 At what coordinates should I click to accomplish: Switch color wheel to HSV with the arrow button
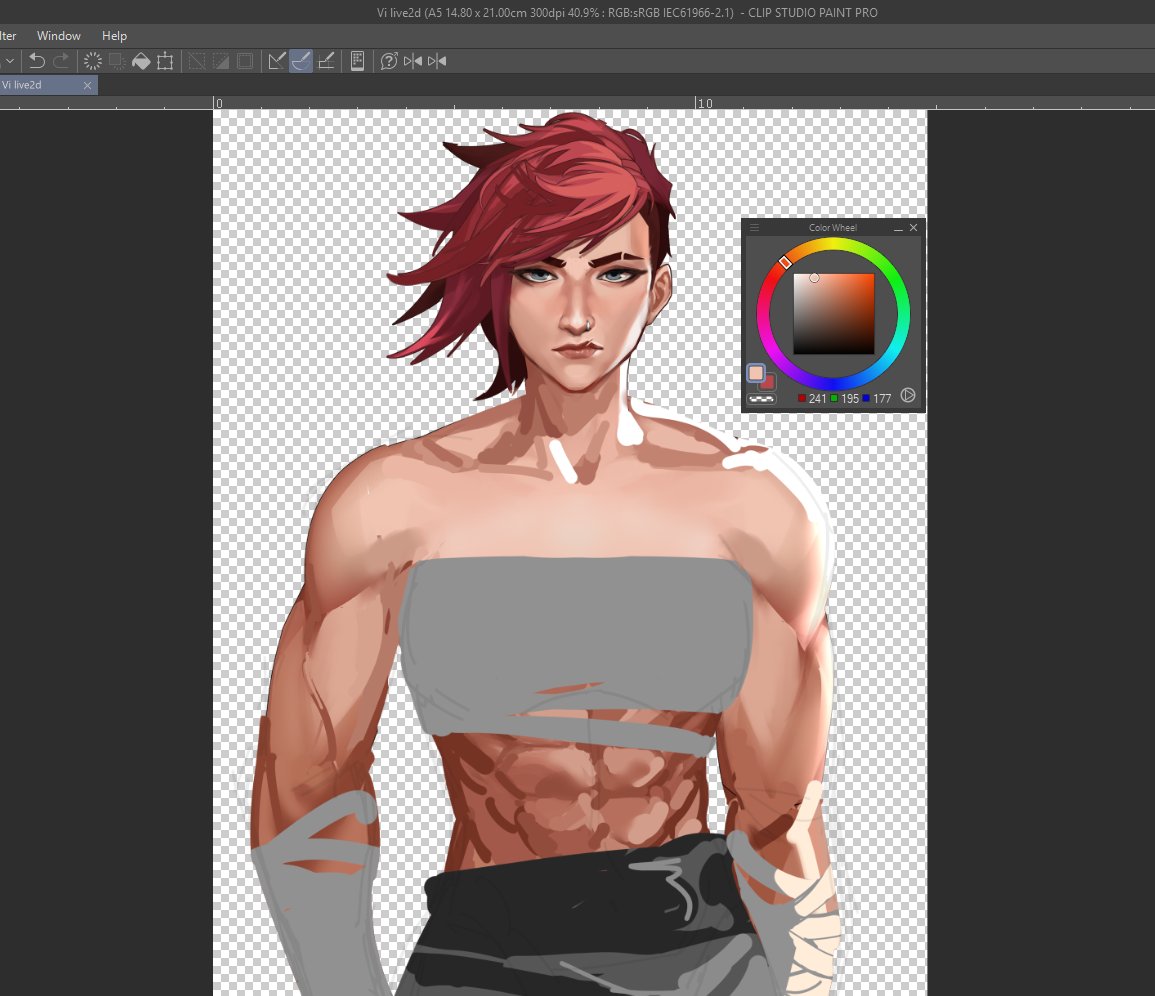(x=908, y=396)
